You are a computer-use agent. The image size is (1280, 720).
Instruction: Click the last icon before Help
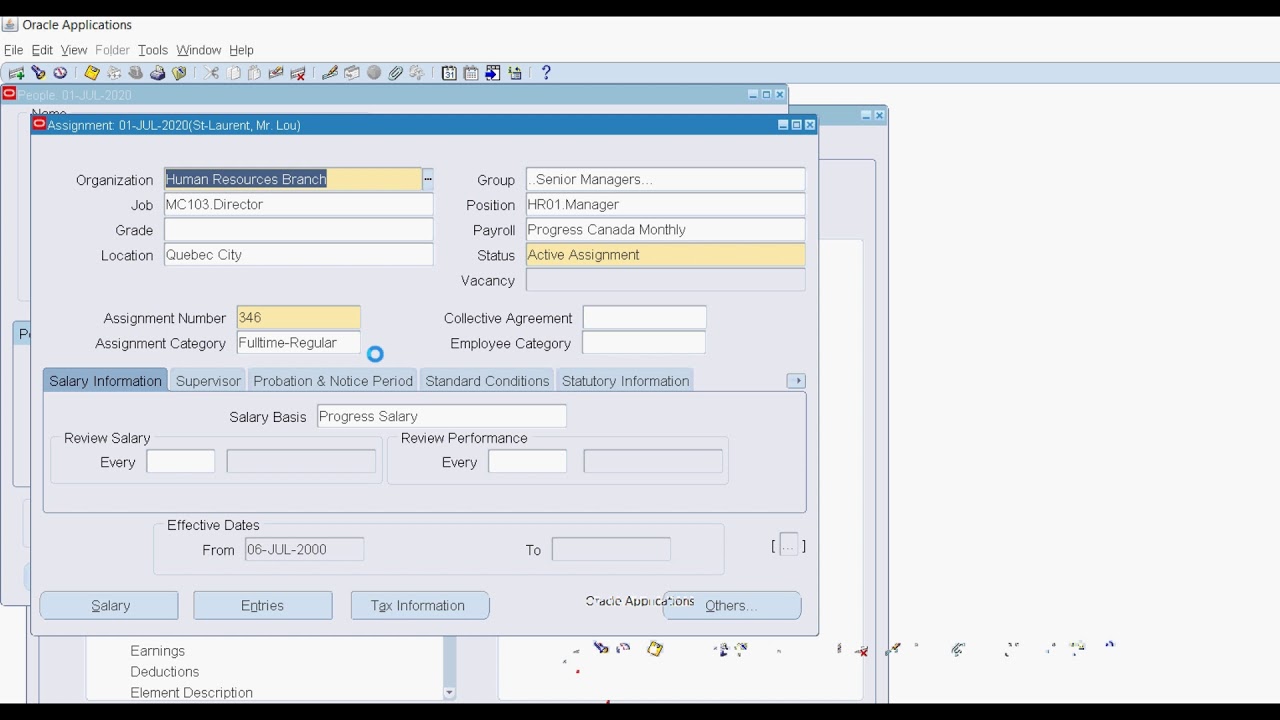(x=515, y=73)
